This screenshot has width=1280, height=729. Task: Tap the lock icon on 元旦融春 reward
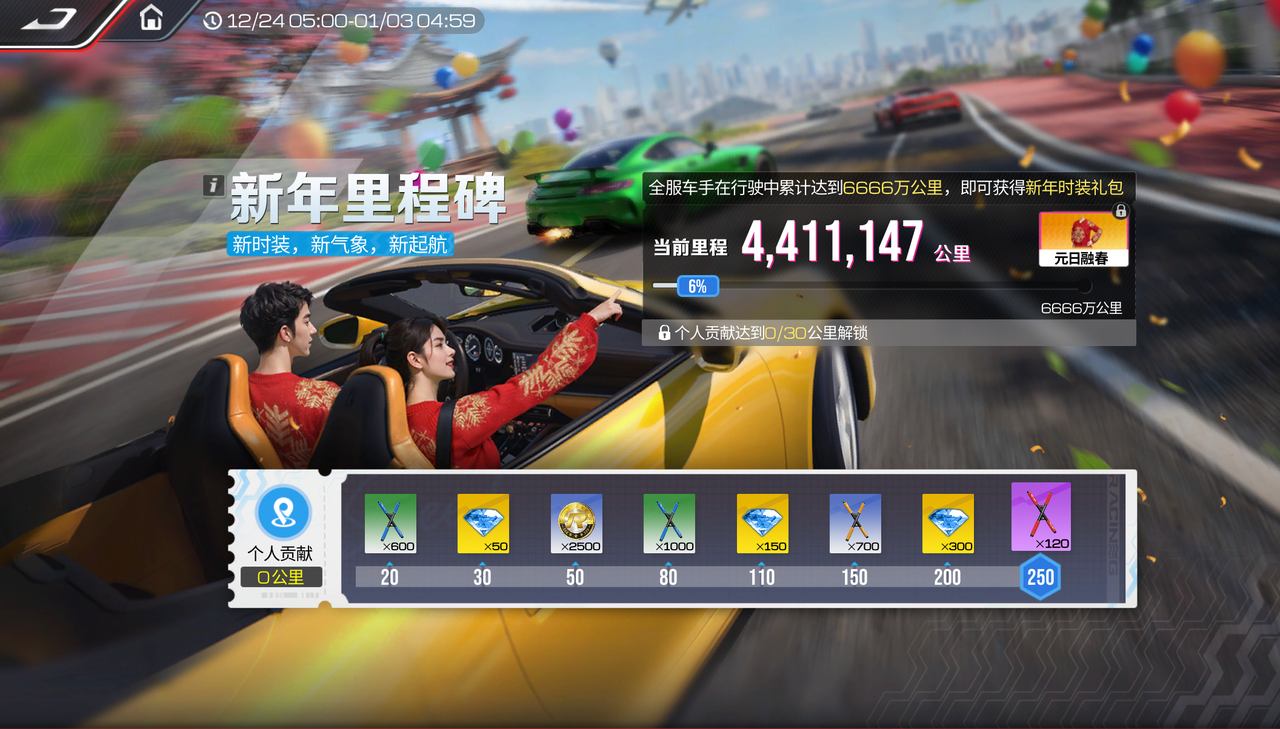1120,211
